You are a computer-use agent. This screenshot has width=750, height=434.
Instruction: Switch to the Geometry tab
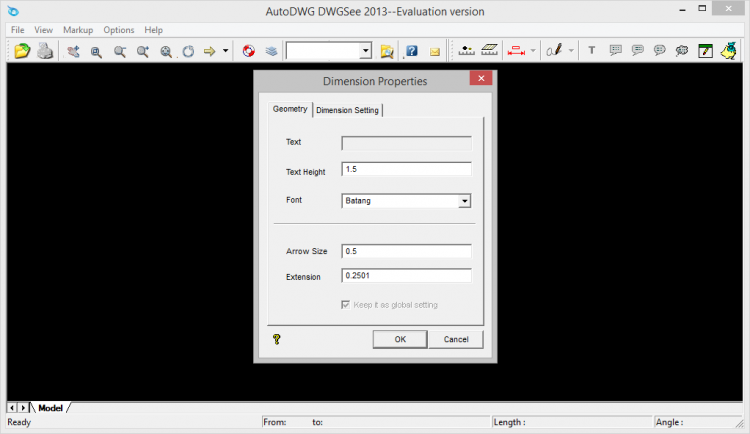[x=290, y=109]
